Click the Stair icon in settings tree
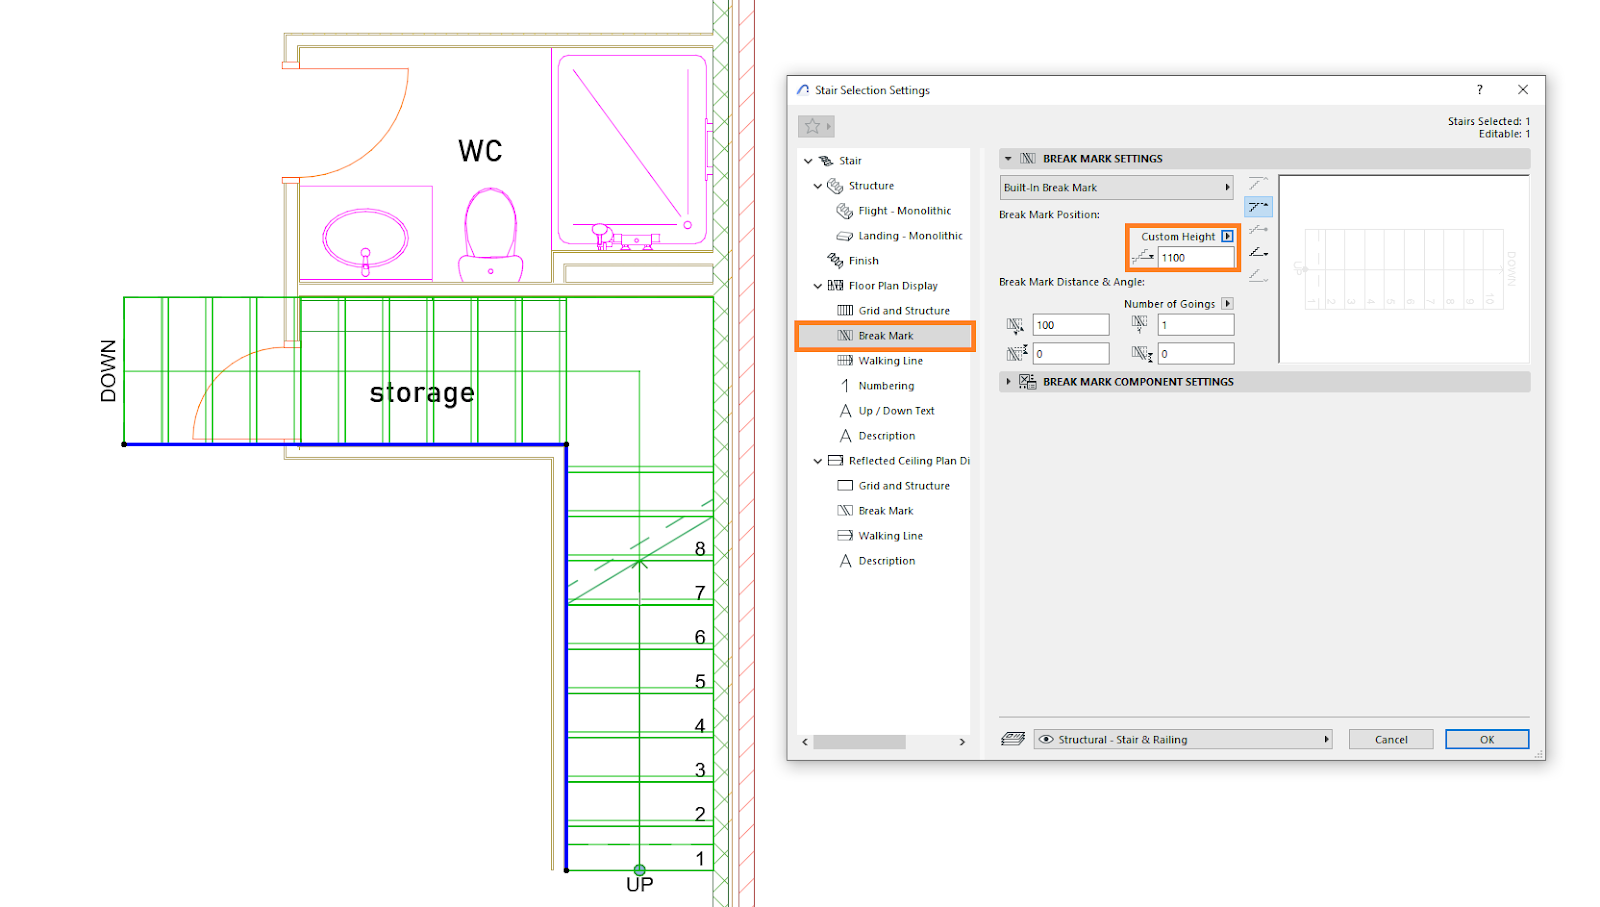The image size is (1600, 907). point(826,161)
